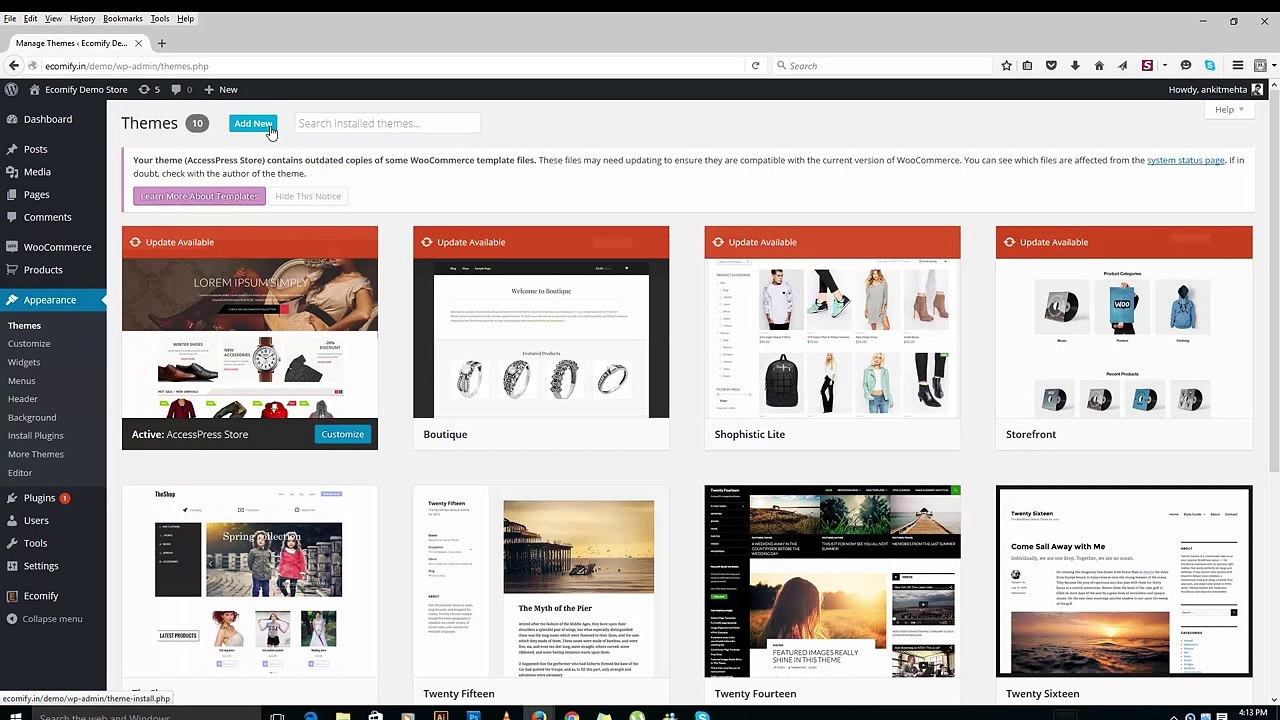This screenshot has height=720, width=1280.
Task: Open Editor under Appearance
Action: 20,473
